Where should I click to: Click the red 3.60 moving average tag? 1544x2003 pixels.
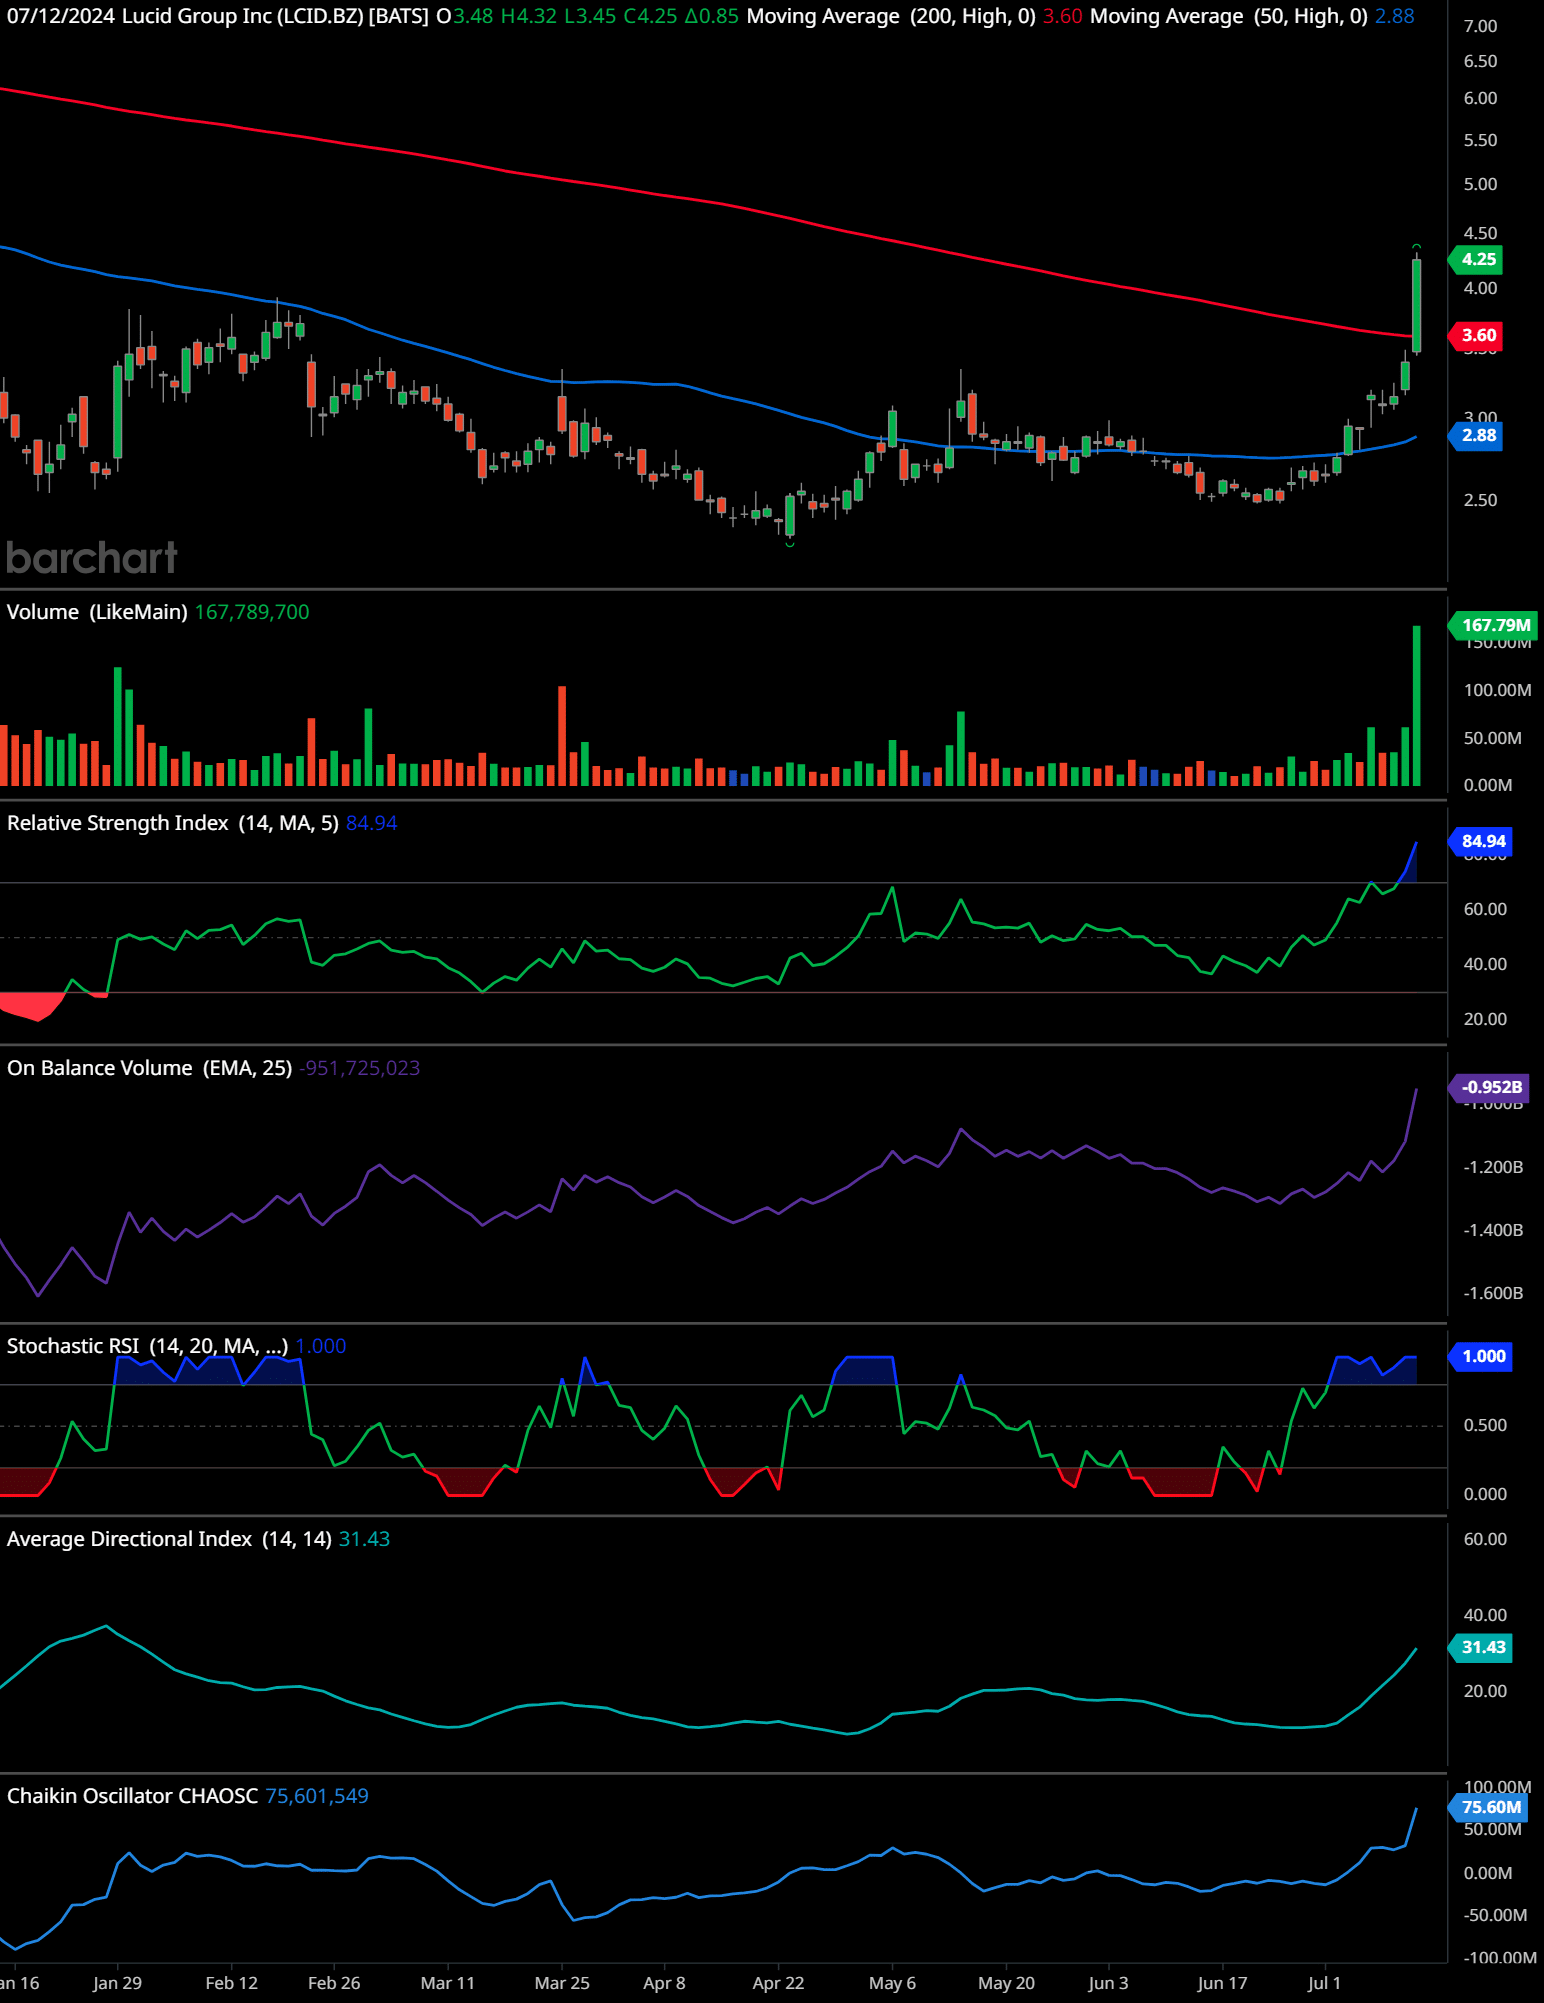pyautogui.click(x=1476, y=336)
